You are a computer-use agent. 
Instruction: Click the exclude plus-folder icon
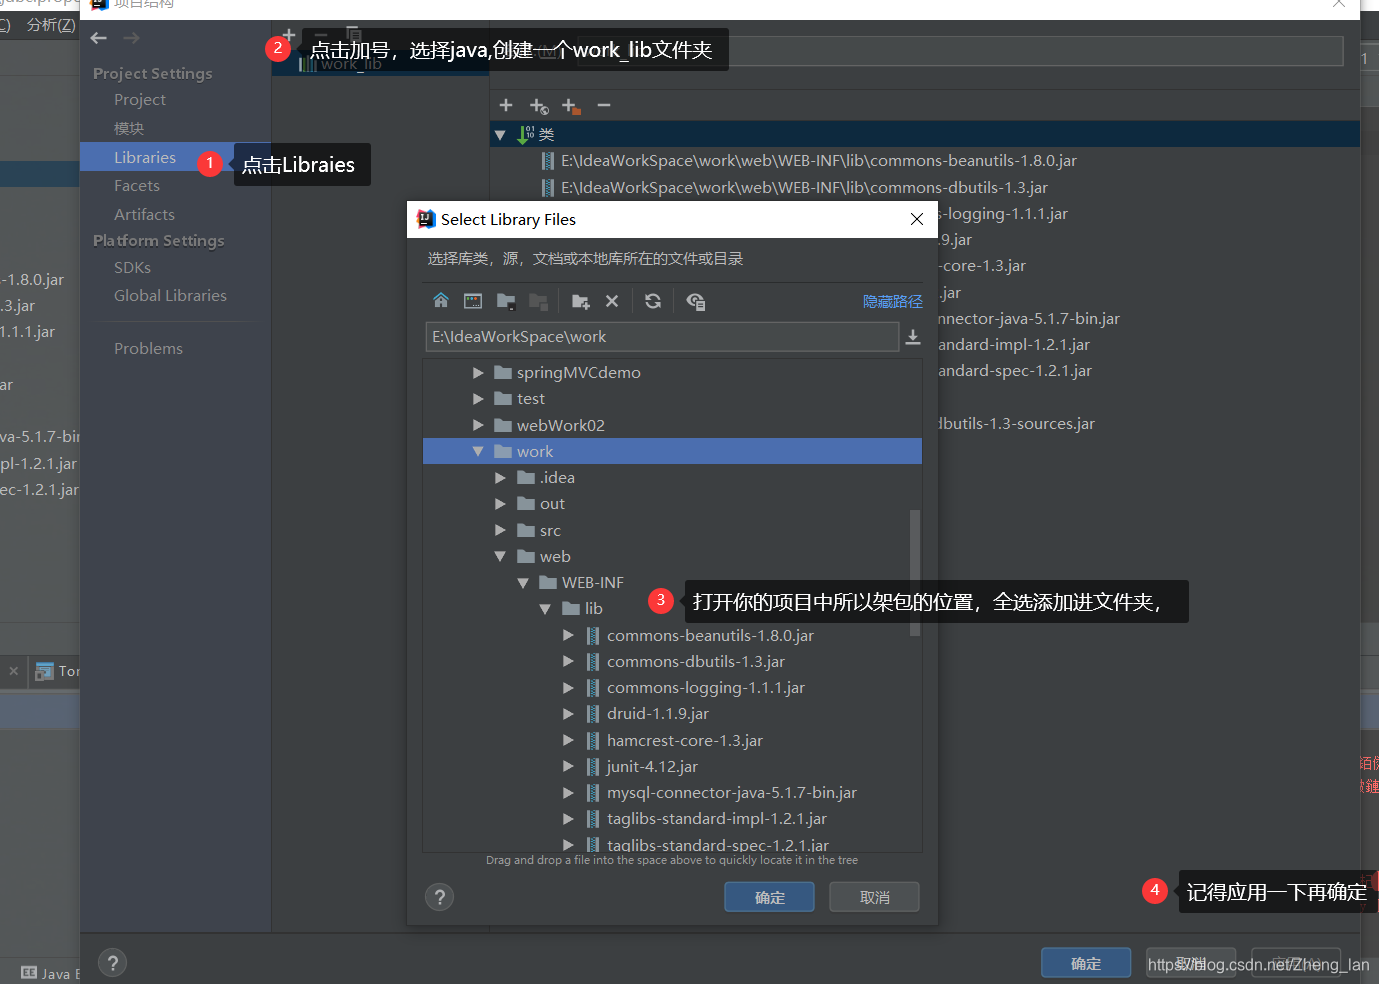pyautogui.click(x=571, y=106)
